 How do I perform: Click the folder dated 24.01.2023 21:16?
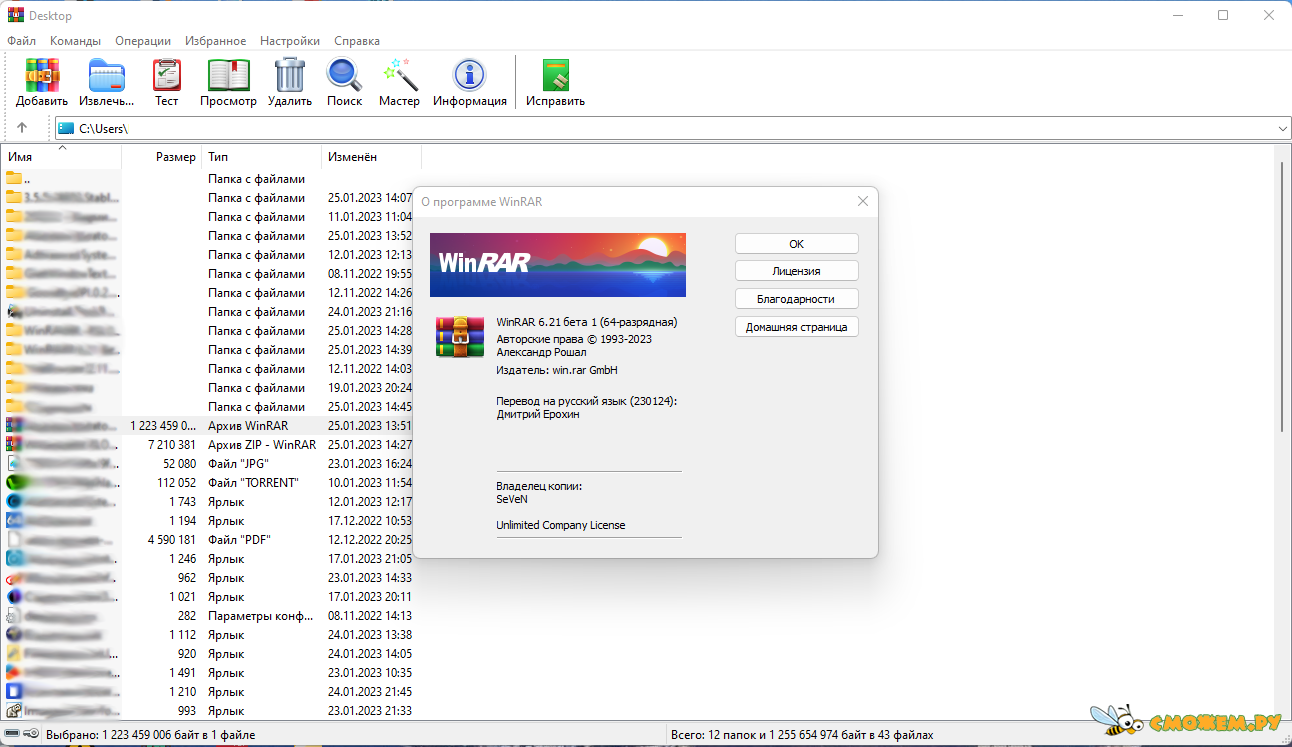(x=211, y=312)
